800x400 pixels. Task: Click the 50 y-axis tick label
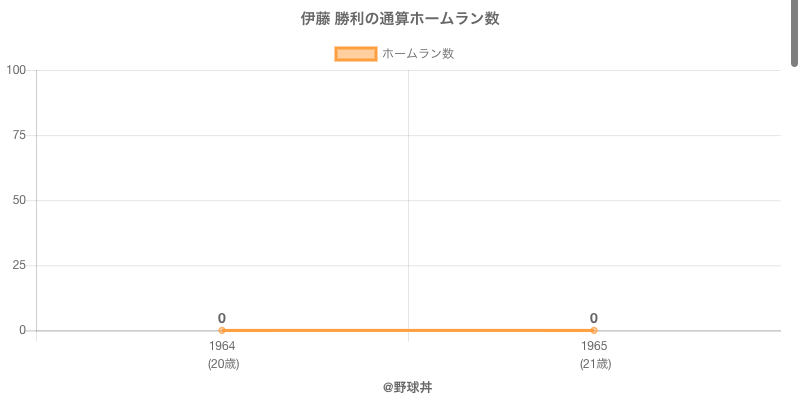(19, 200)
